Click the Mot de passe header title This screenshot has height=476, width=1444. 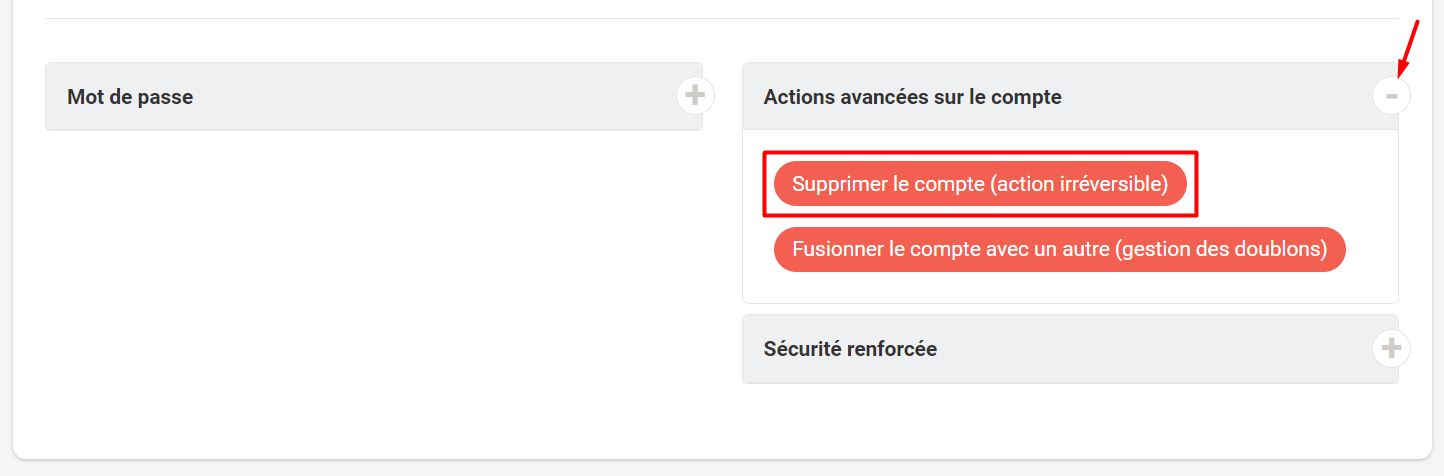(x=130, y=97)
